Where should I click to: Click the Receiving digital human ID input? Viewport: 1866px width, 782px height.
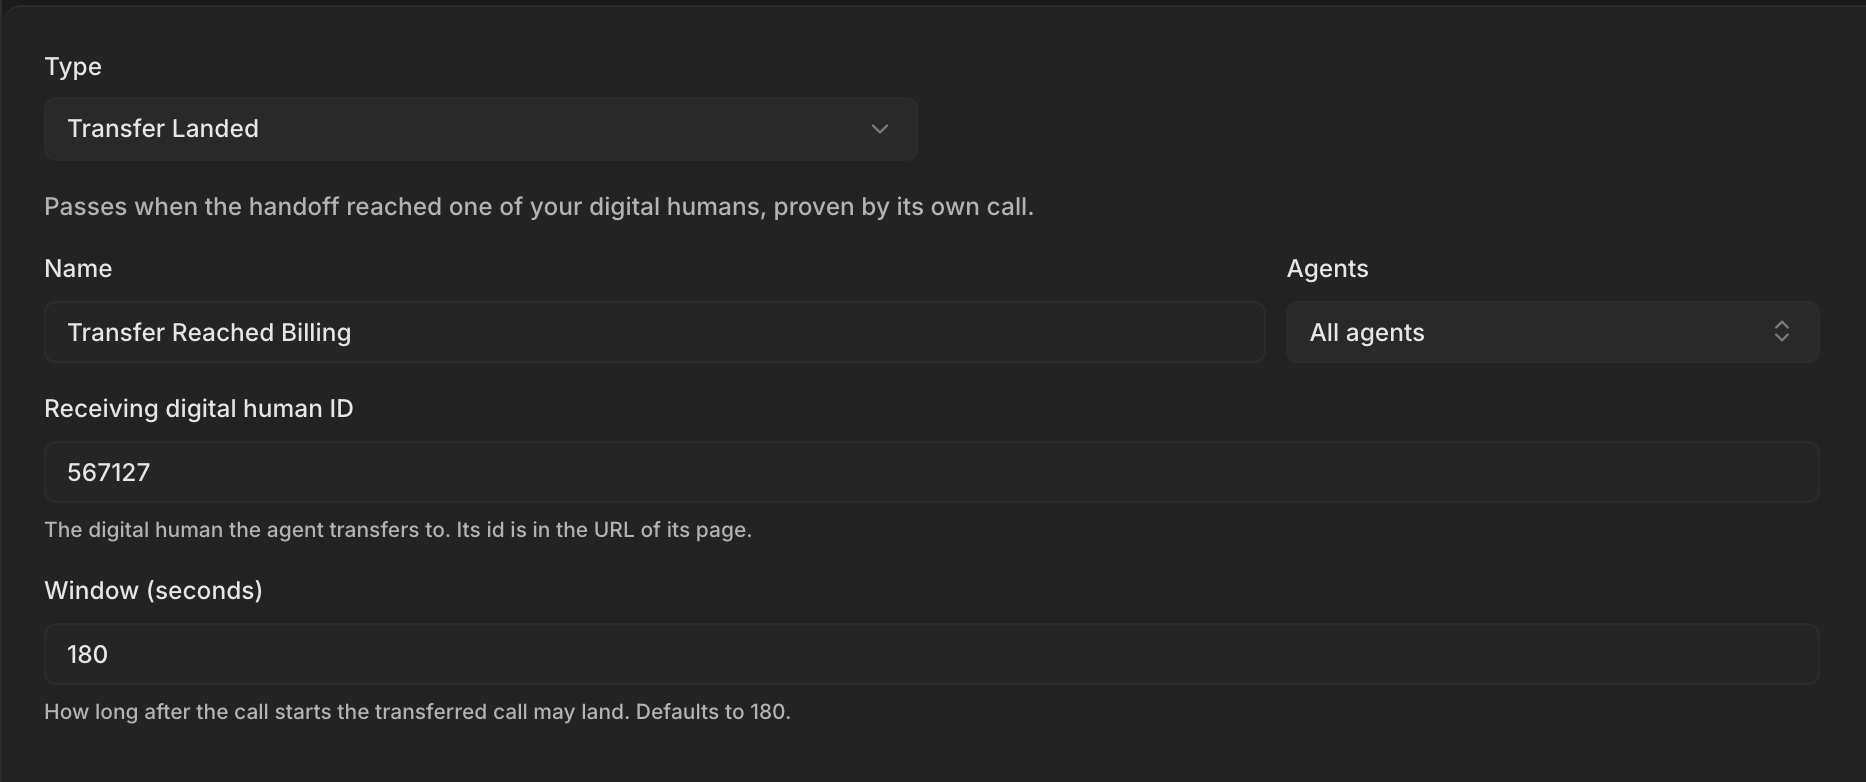point(932,472)
